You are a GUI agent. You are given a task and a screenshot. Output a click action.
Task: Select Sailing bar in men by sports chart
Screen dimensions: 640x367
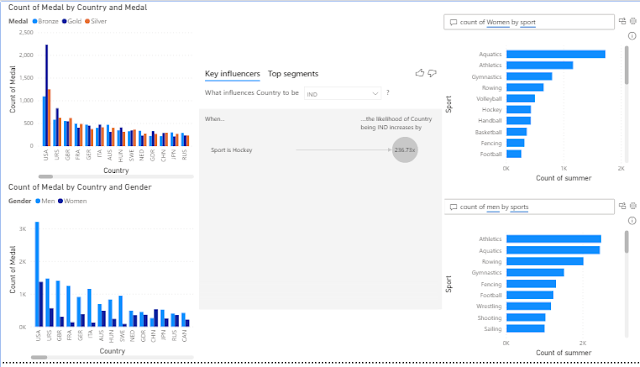coord(526,329)
